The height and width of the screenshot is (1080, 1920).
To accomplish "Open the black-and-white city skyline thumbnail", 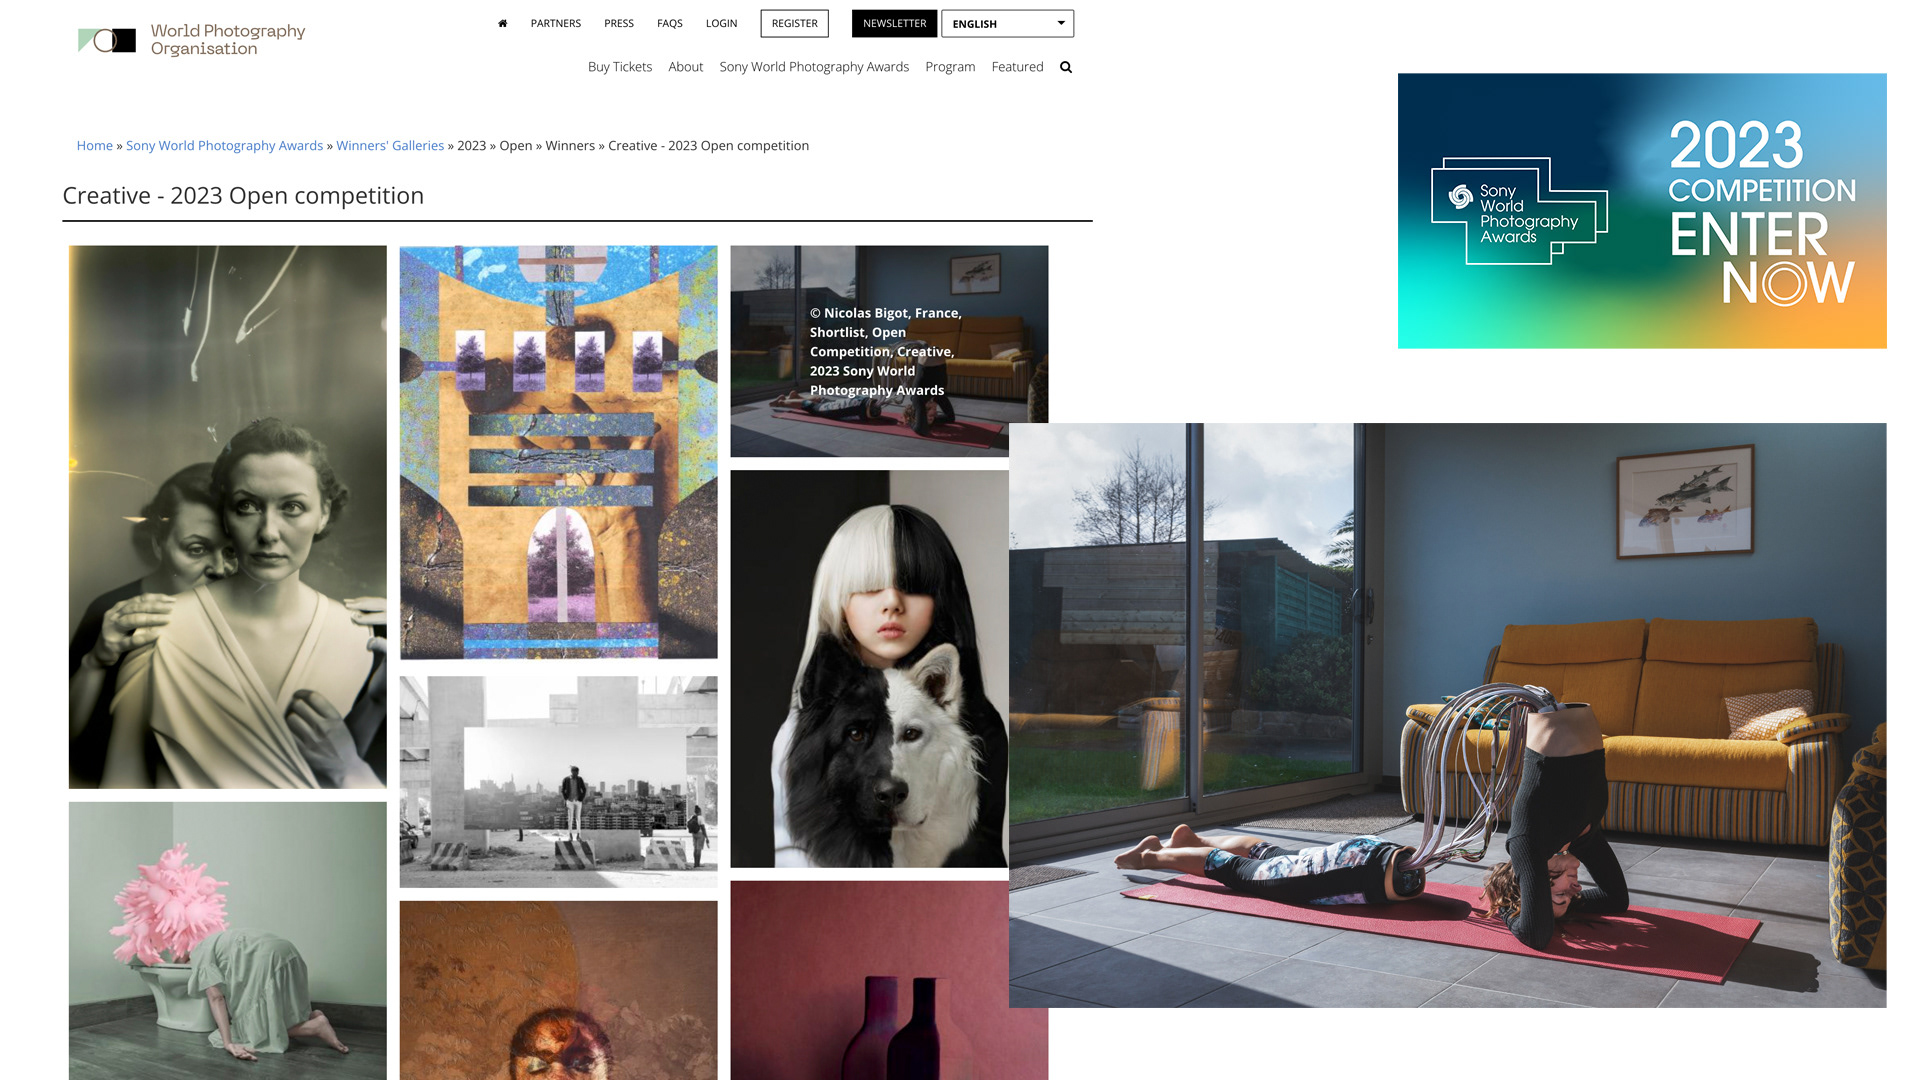I will [558, 782].
